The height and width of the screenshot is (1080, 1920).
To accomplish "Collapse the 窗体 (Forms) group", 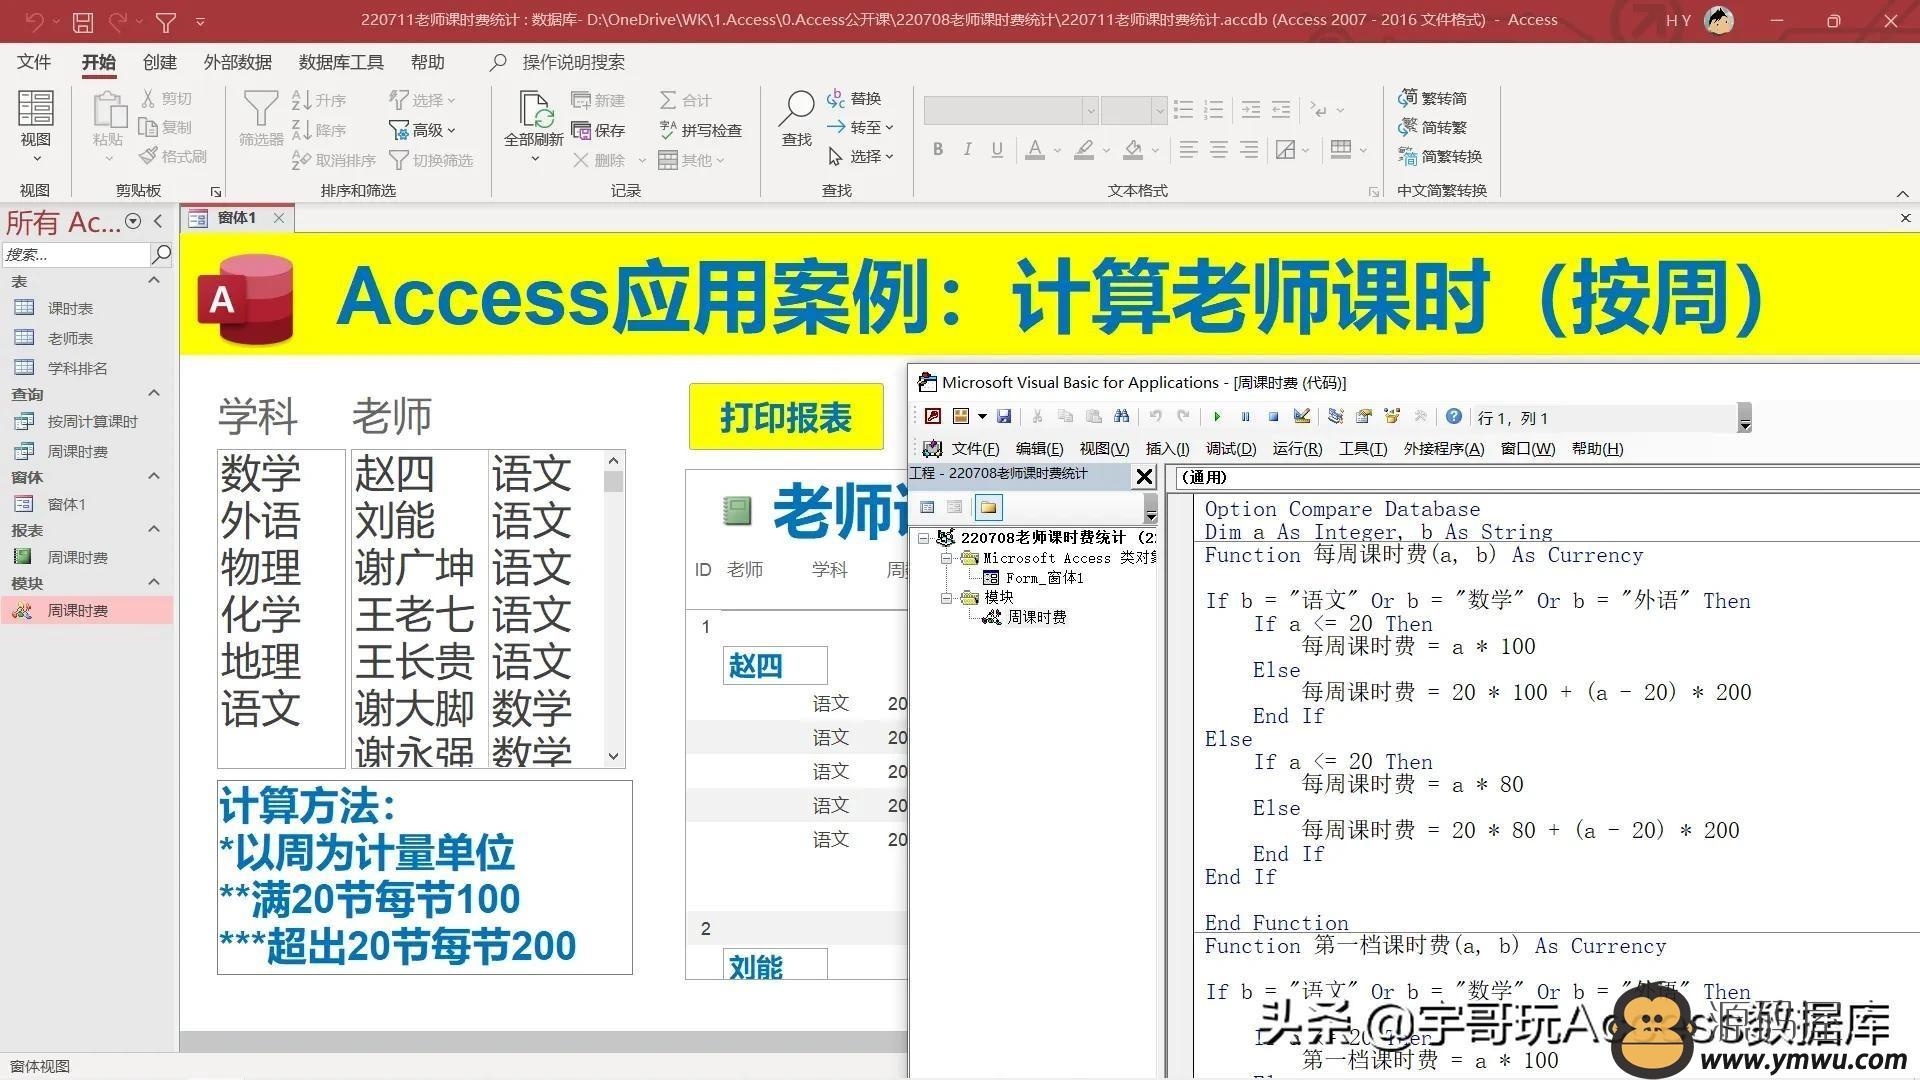I will (154, 477).
